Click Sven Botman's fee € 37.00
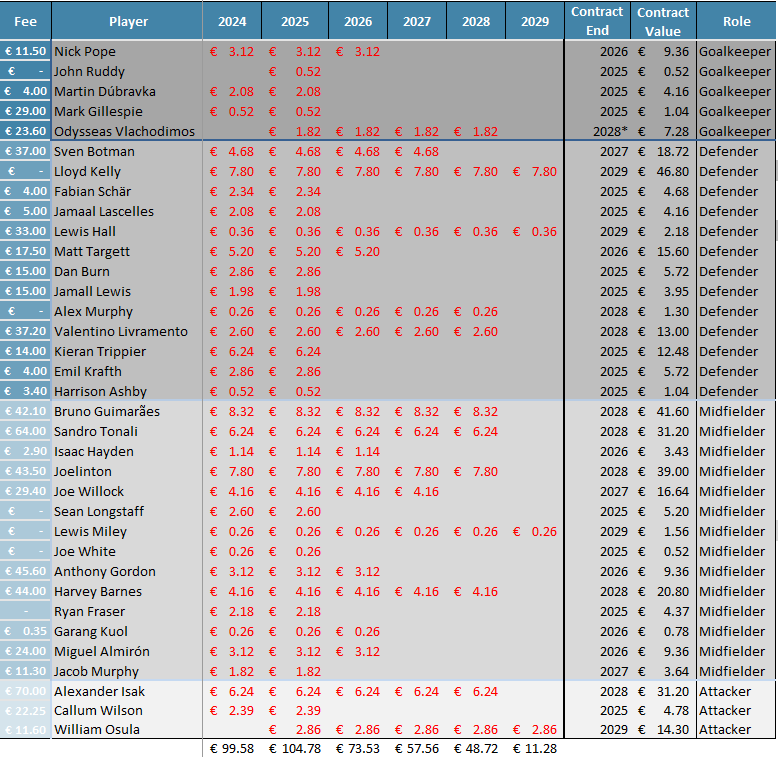The height and width of the screenshot is (757, 778). pos(25,151)
